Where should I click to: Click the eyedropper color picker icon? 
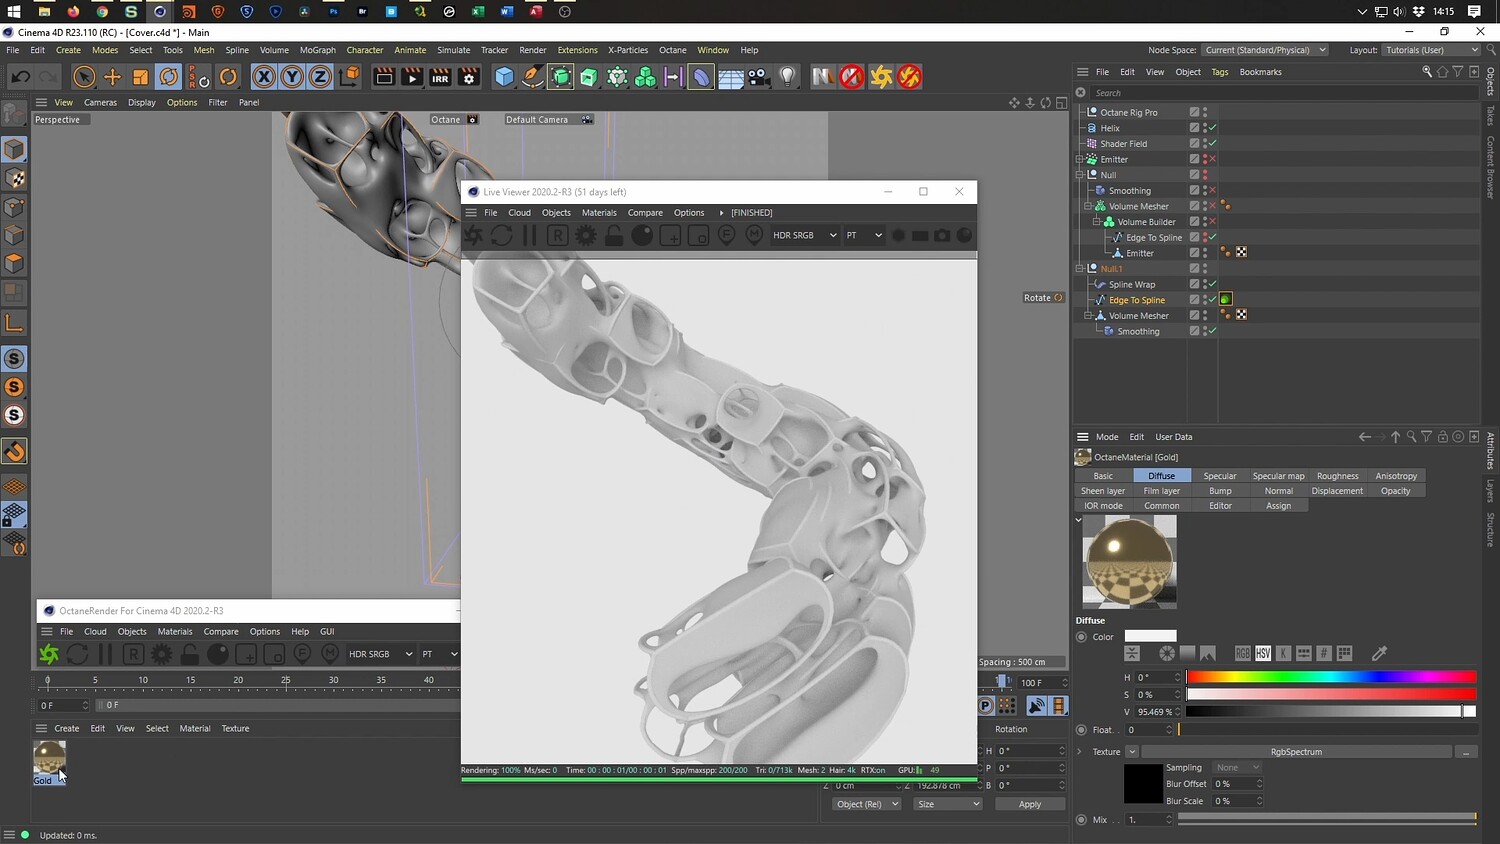1379,653
